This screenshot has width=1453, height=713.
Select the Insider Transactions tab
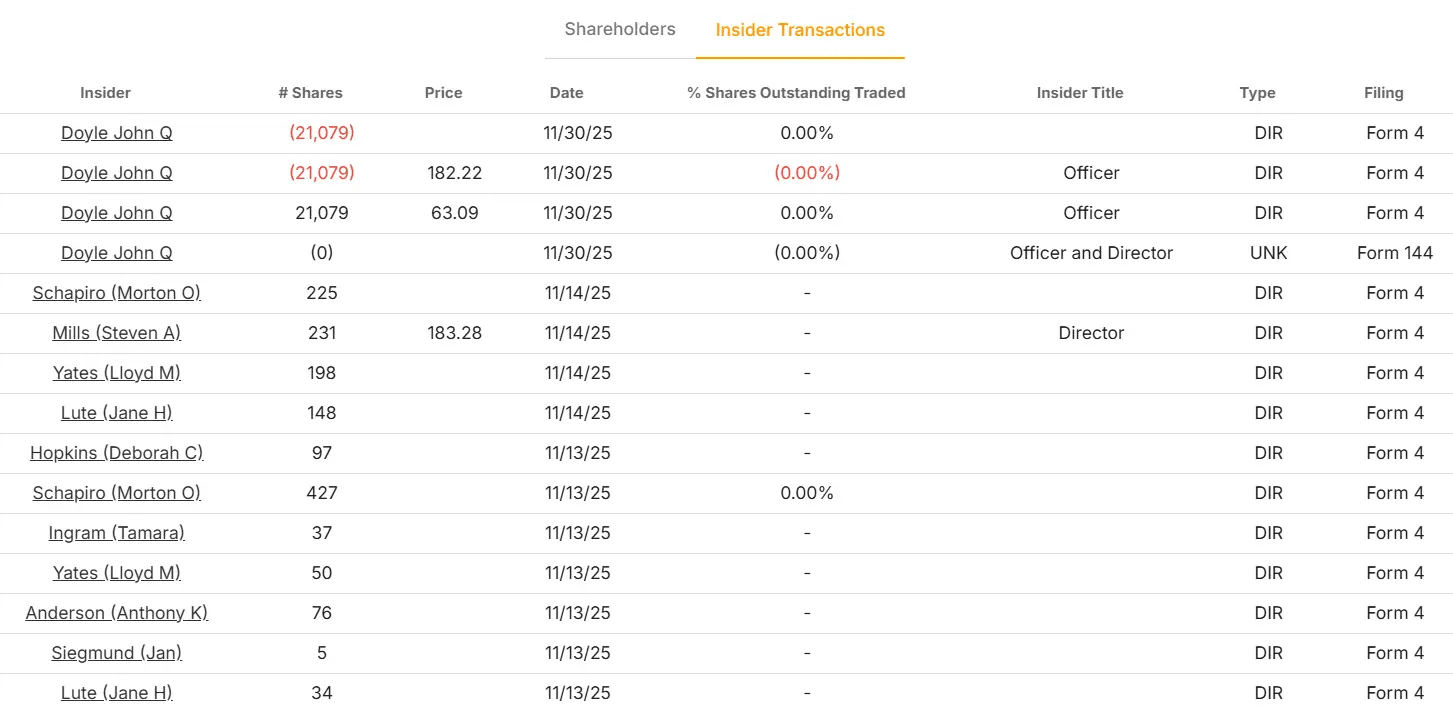[800, 30]
